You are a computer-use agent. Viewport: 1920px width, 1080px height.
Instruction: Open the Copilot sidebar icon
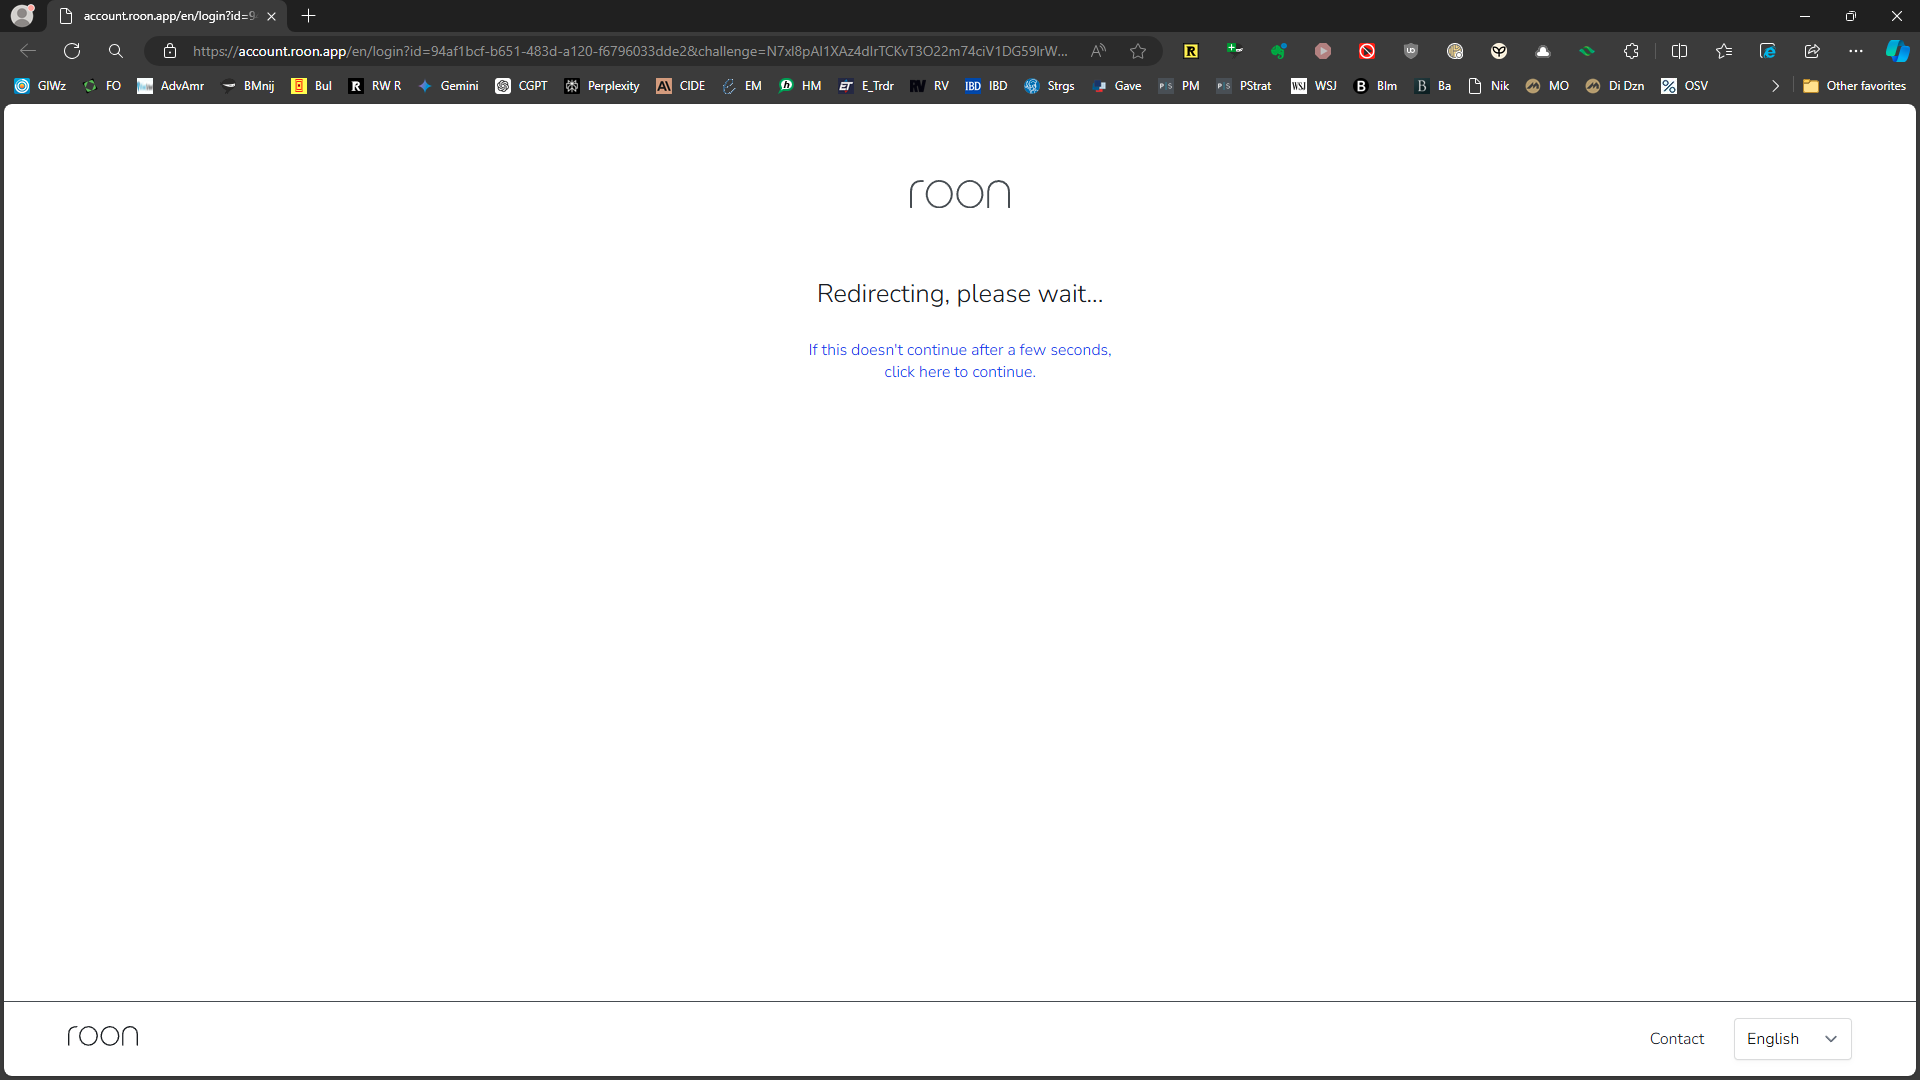click(x=1897, y=51)
